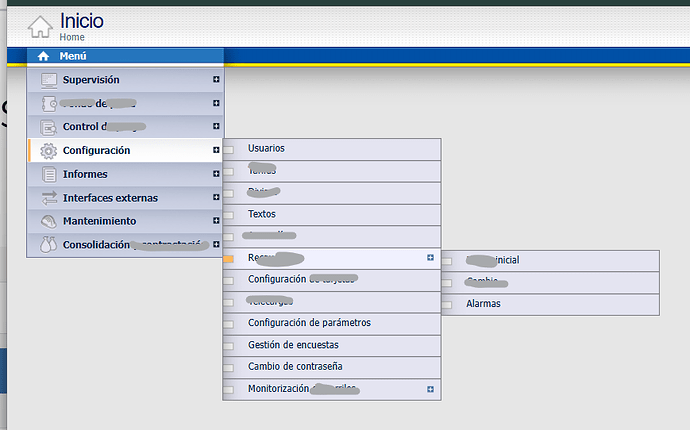The image size is (690, 430).
Task: Expand the Supervisión submenu plus icon
Action: [x=216, y=80]
